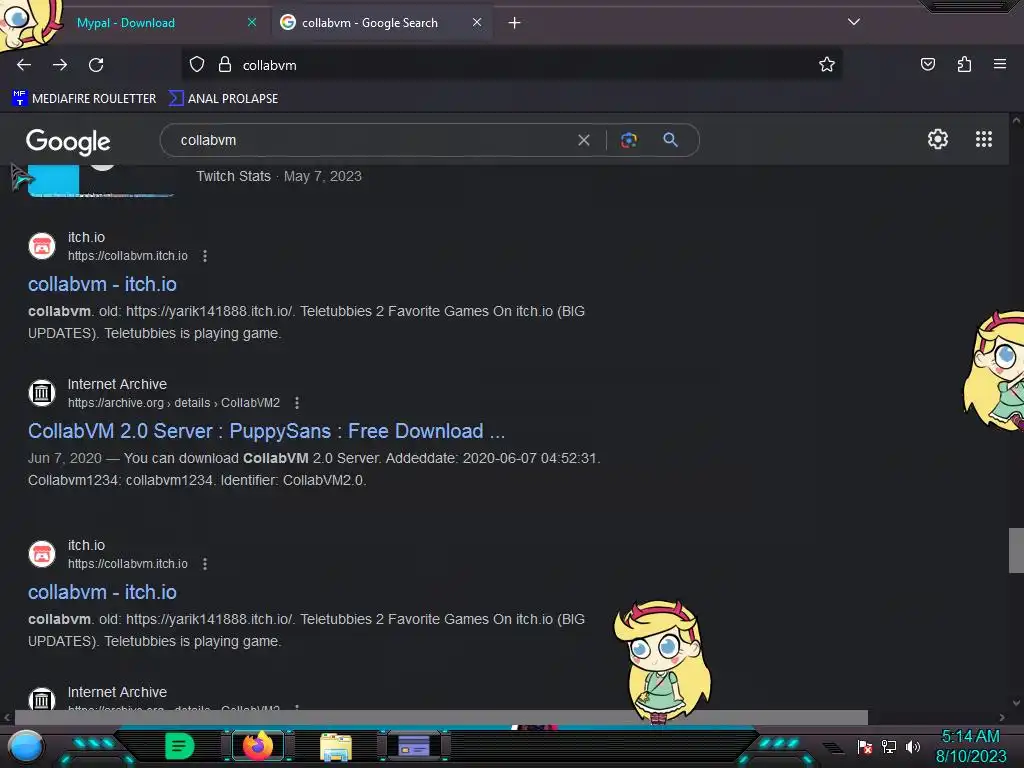View site security via padlock icon

(x=225, y=64)
